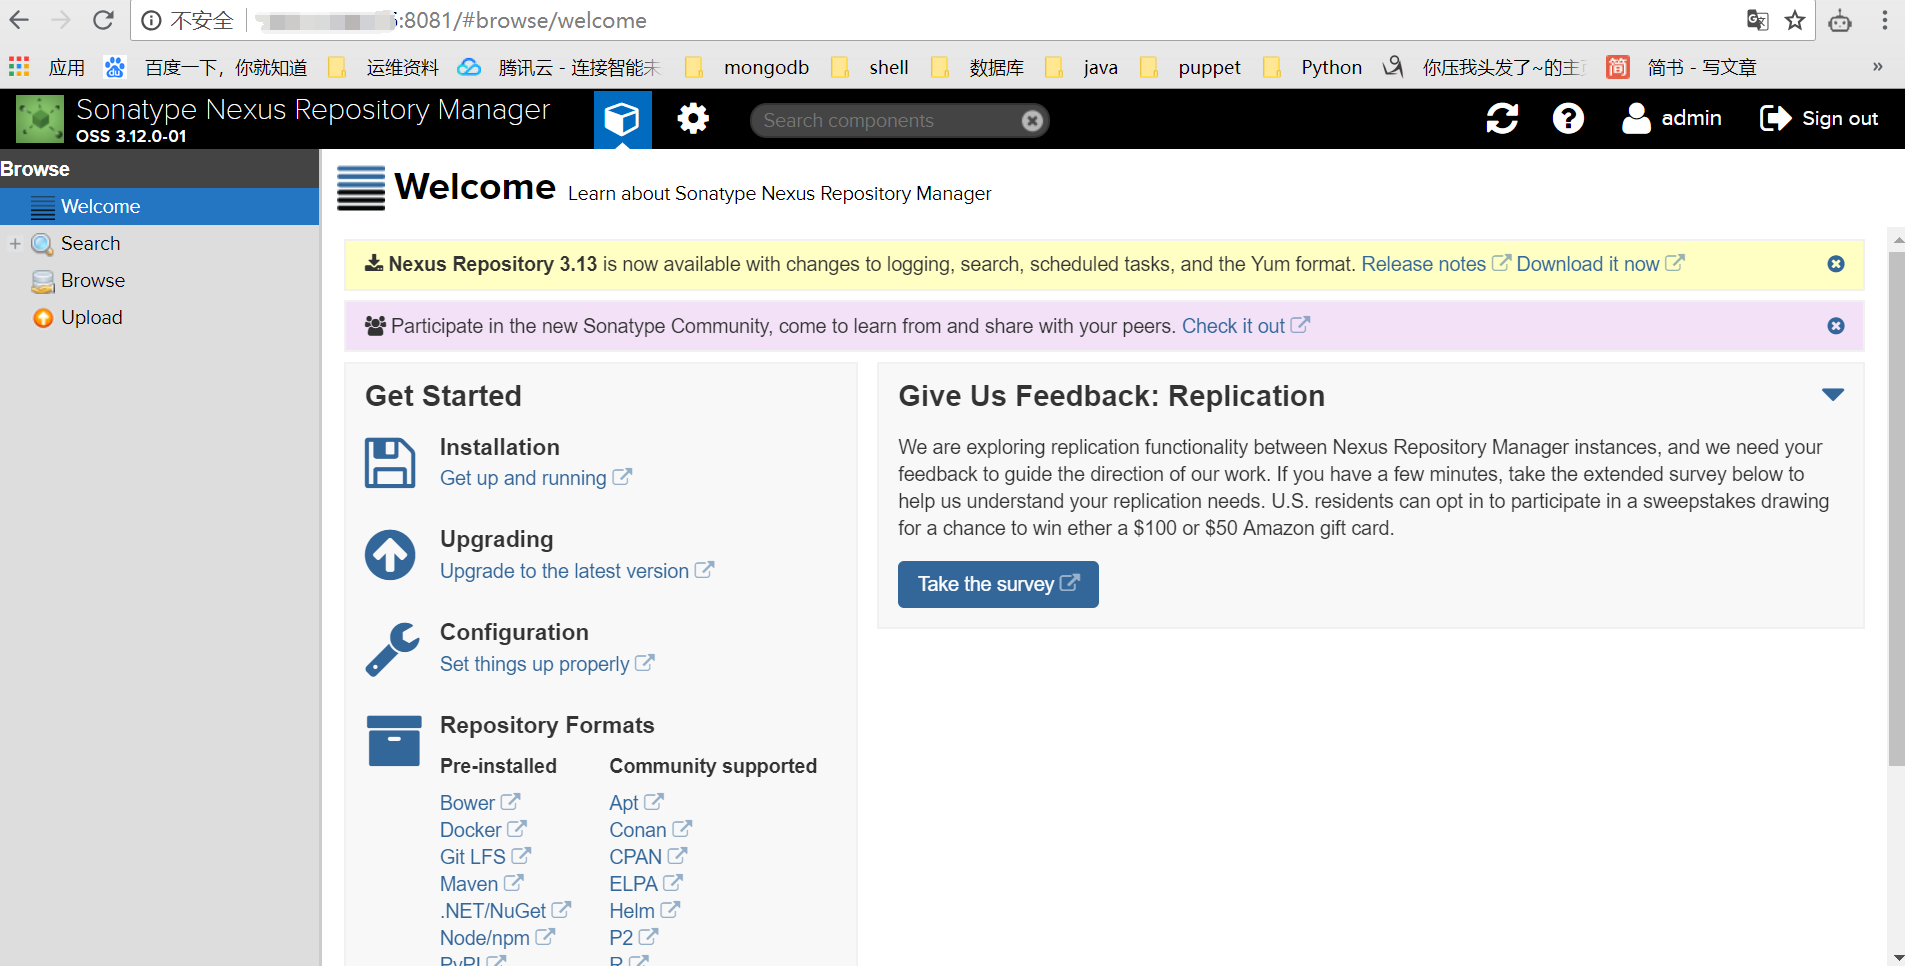Screen dimensions: 1905x966
Task: Open the Node/npm format link
Action: pyautogui.click(x=496, y=938)
